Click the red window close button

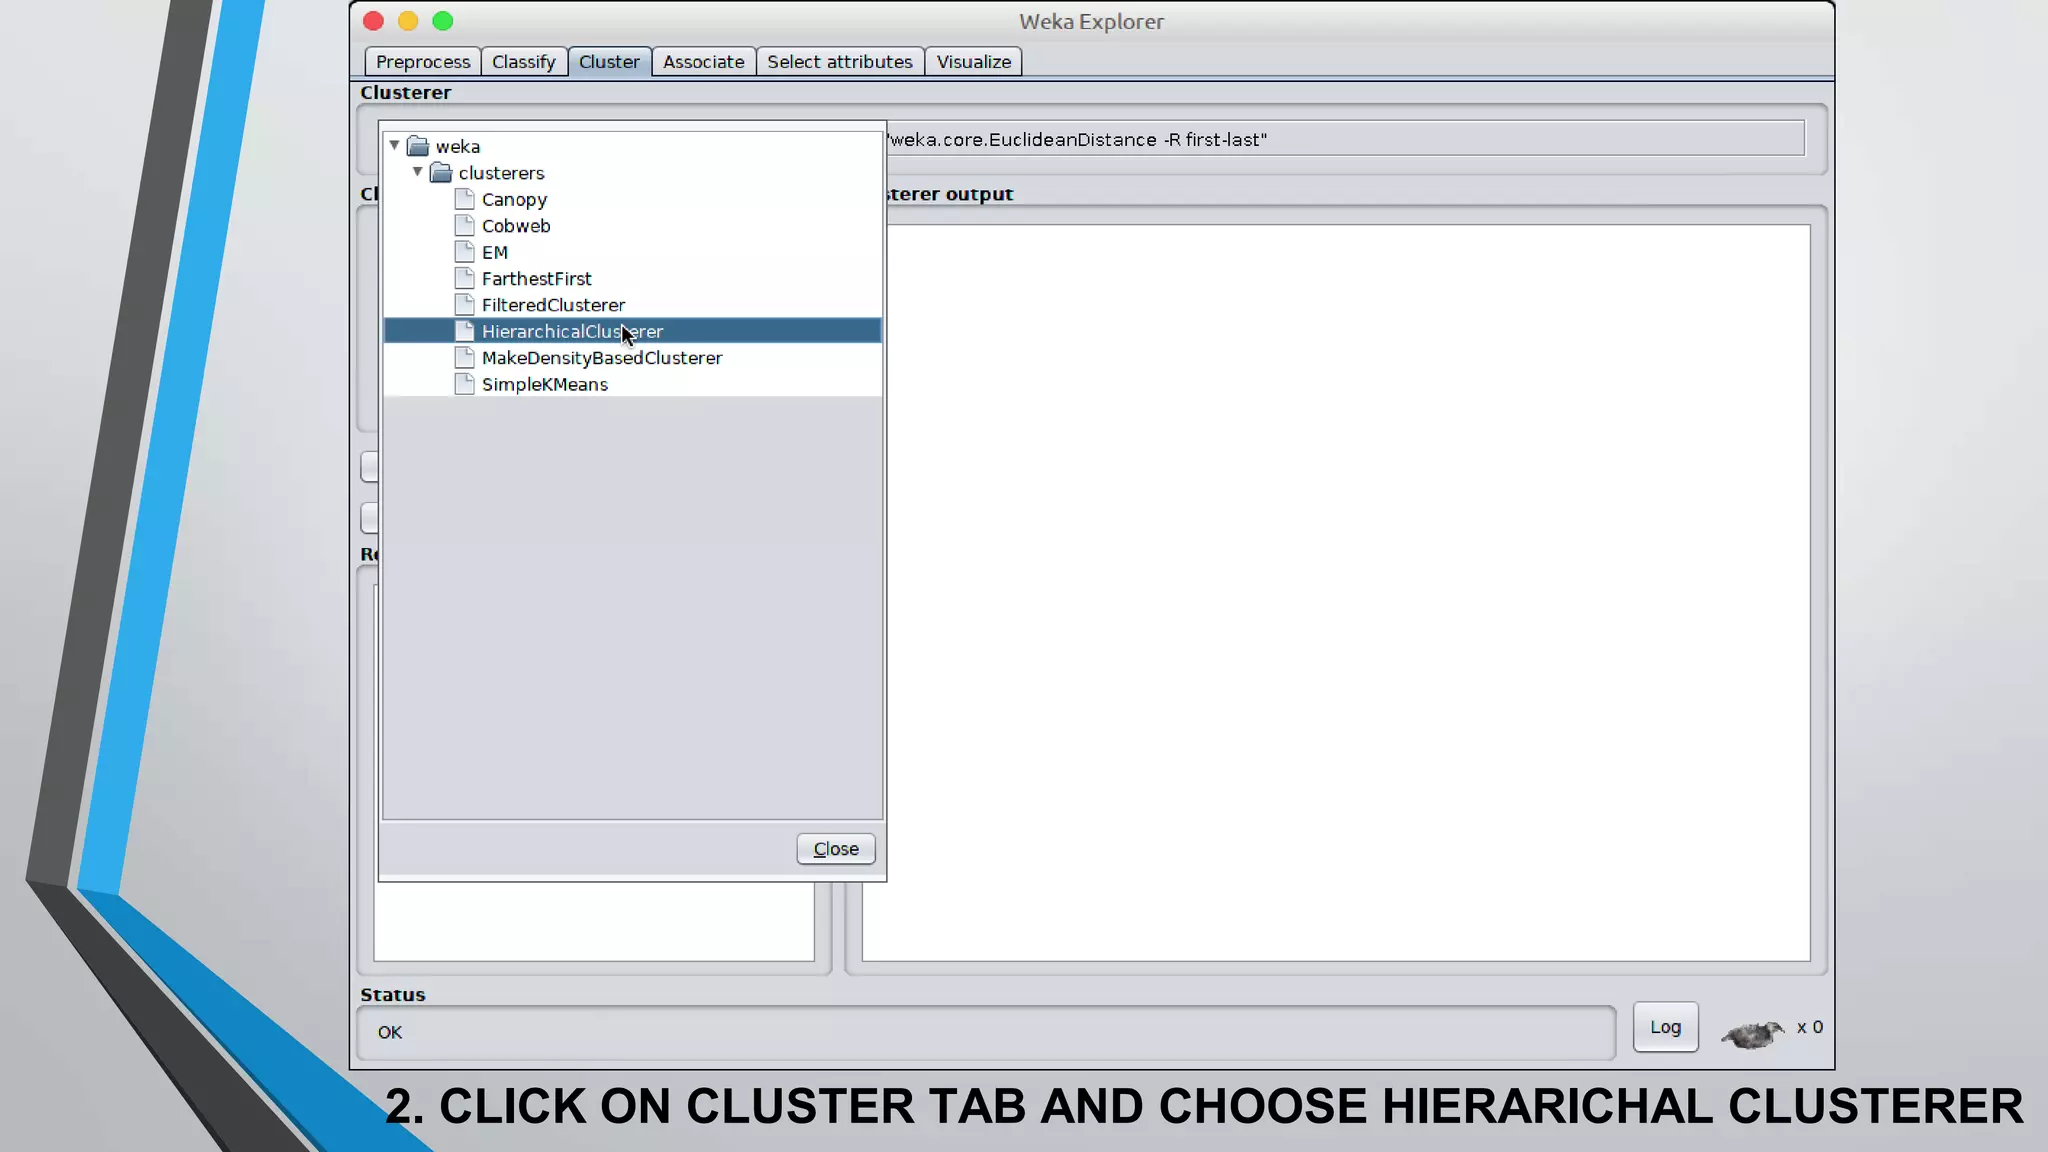coord(373,21)
